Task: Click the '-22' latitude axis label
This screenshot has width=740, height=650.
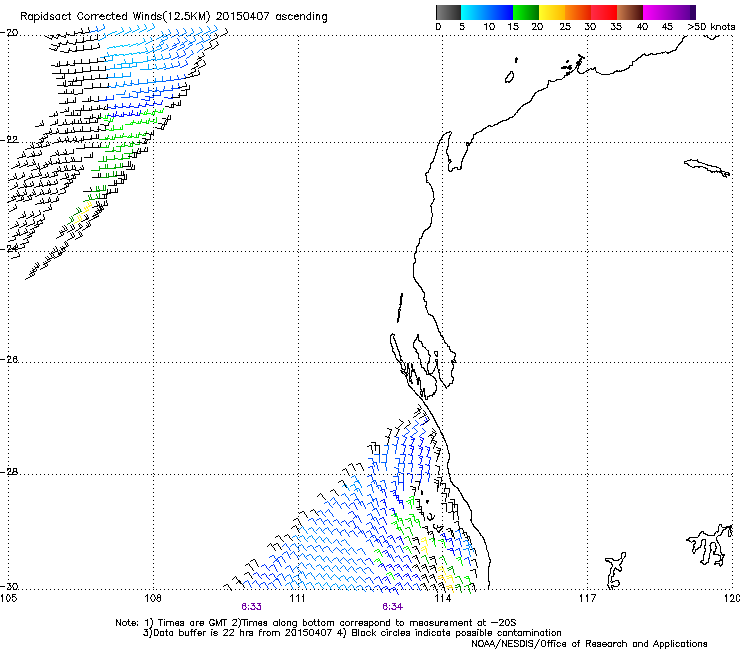Action: tap(9, 140)
